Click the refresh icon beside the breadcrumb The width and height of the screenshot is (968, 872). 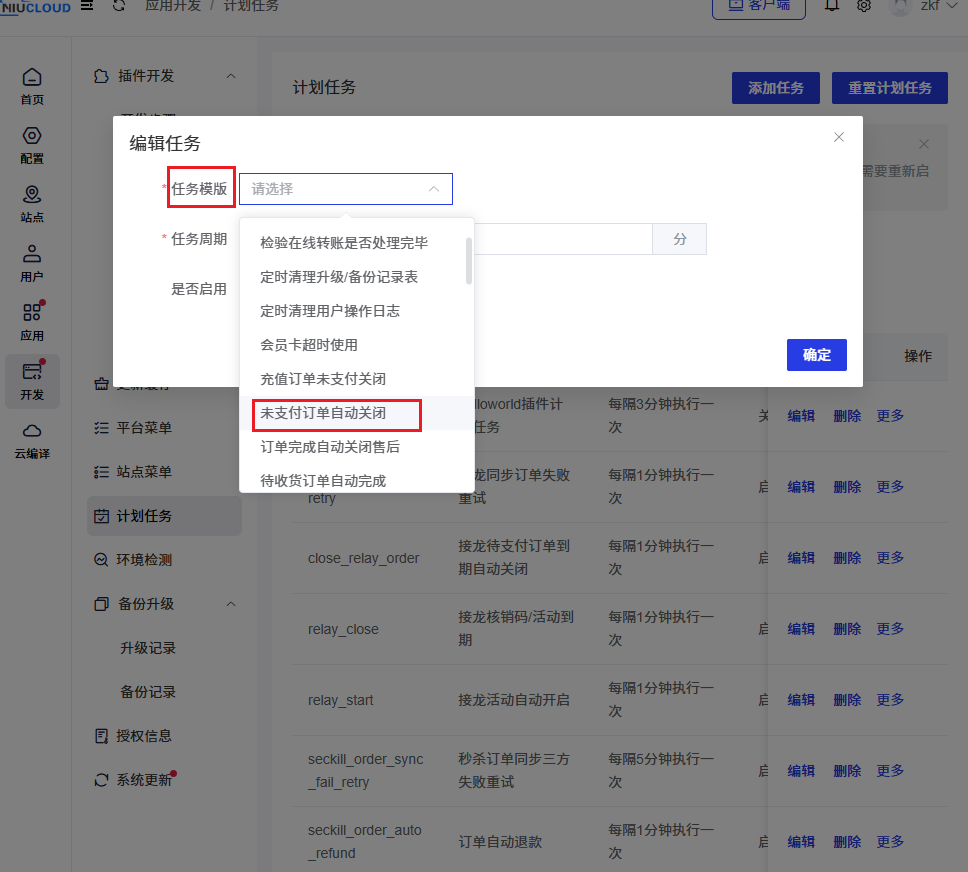pos(120,6)
